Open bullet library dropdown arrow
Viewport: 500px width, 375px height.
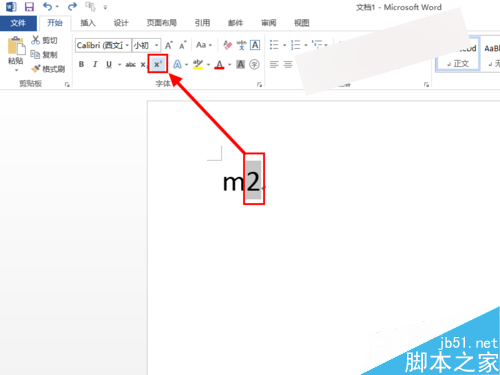click(x=284, y=45)
